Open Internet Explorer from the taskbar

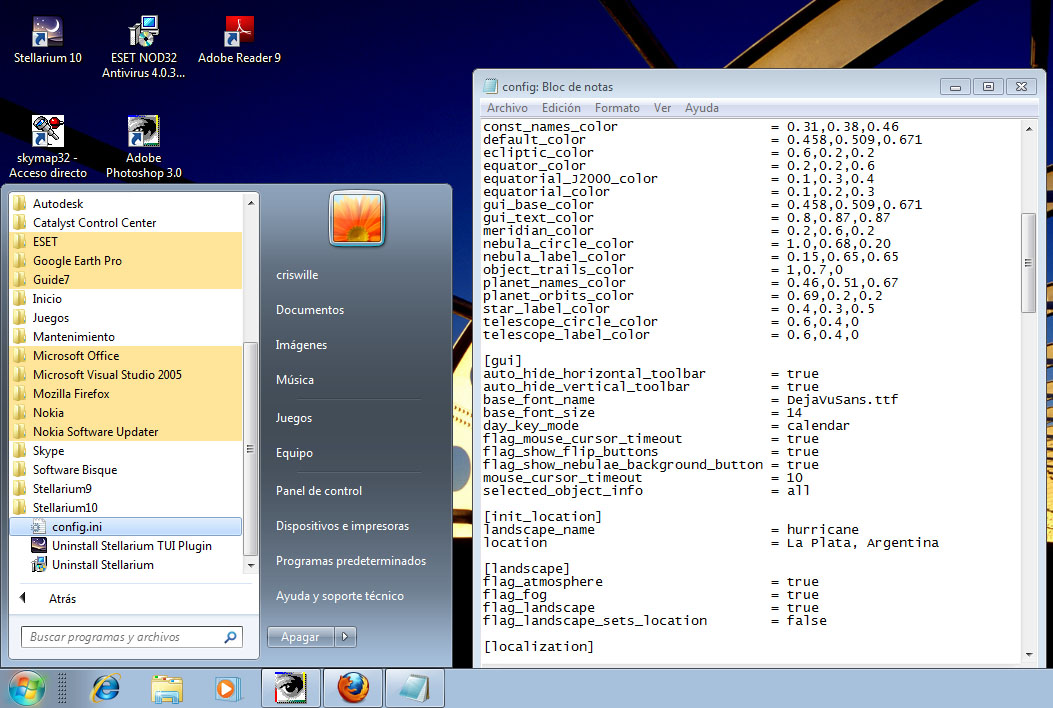coord(105,689)
